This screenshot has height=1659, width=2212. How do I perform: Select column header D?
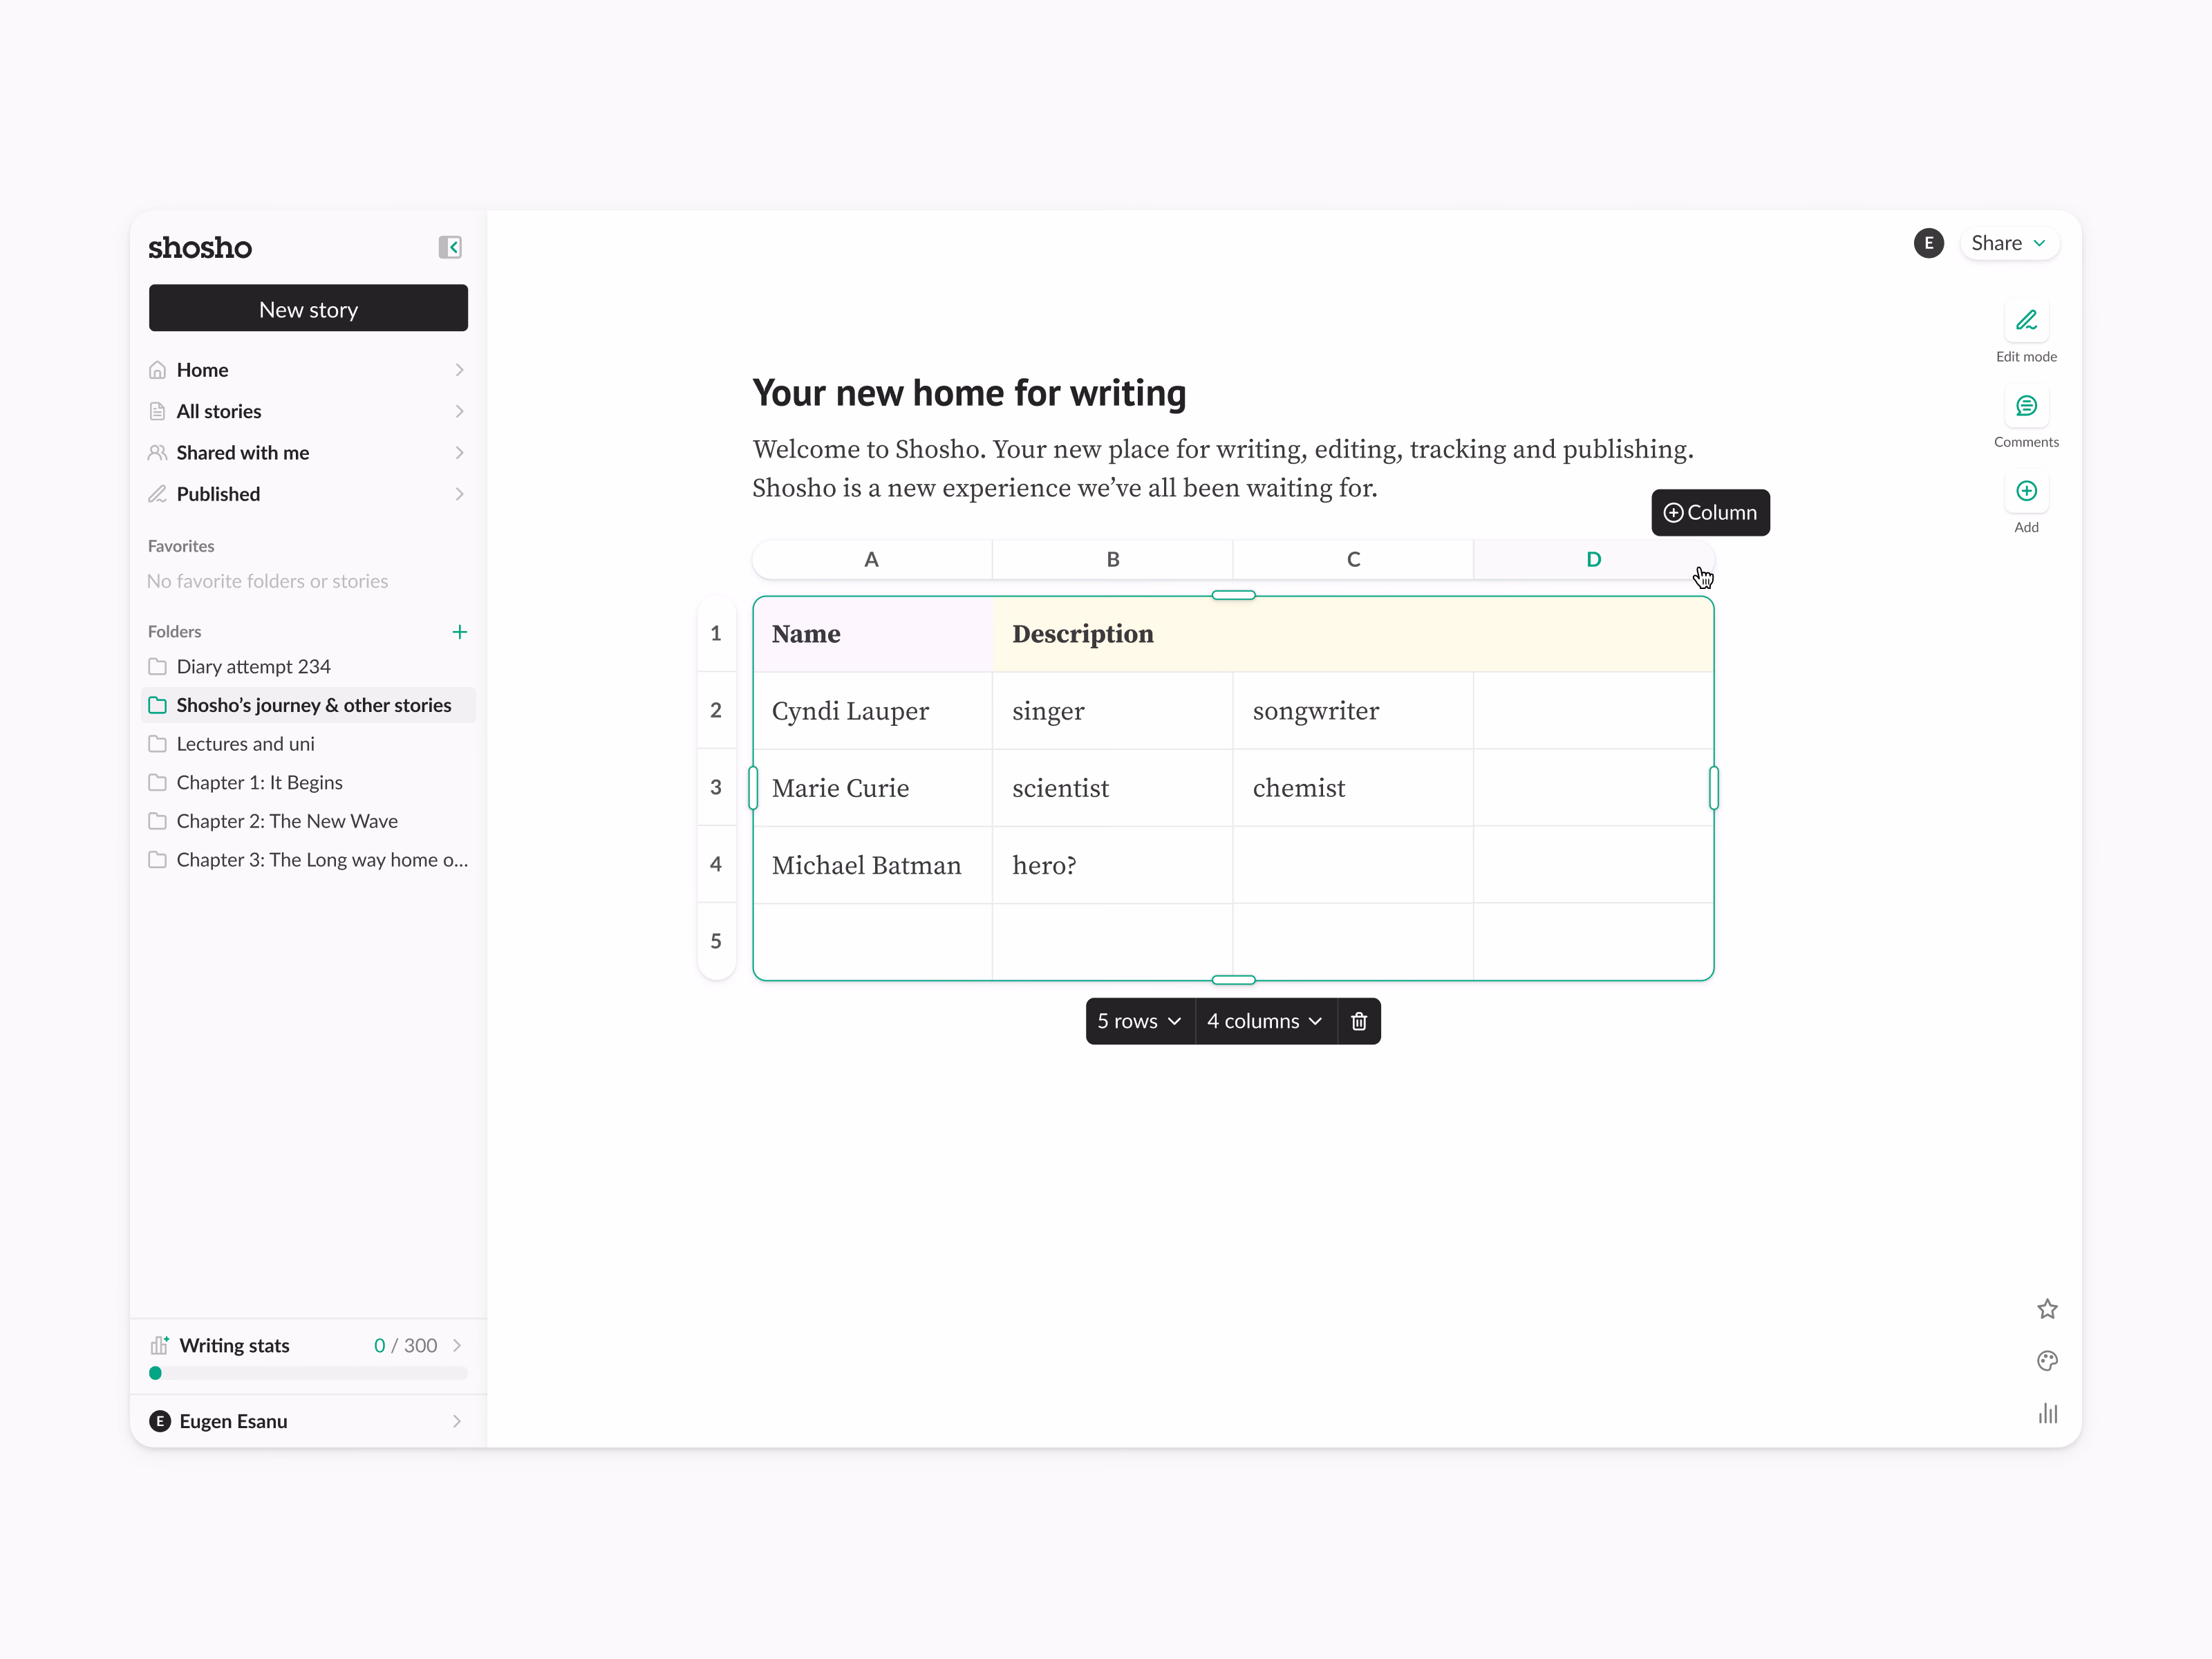[1594, 560]
